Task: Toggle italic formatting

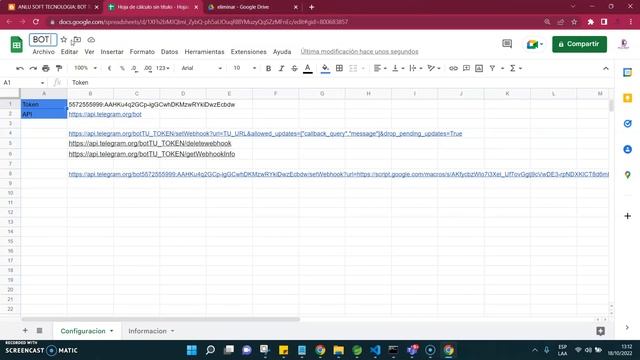Action: [x=281, y=69]
